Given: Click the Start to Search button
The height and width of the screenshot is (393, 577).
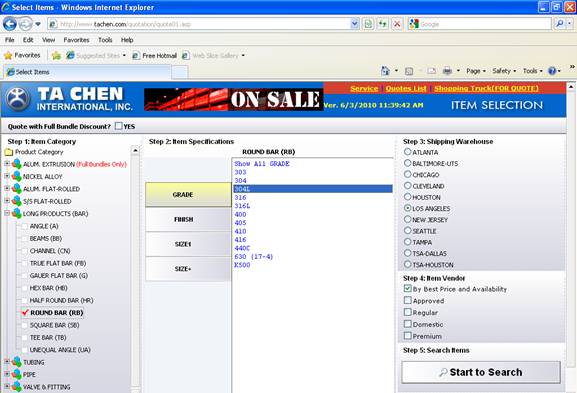Looking at the screenshot, I should [481, 372].
